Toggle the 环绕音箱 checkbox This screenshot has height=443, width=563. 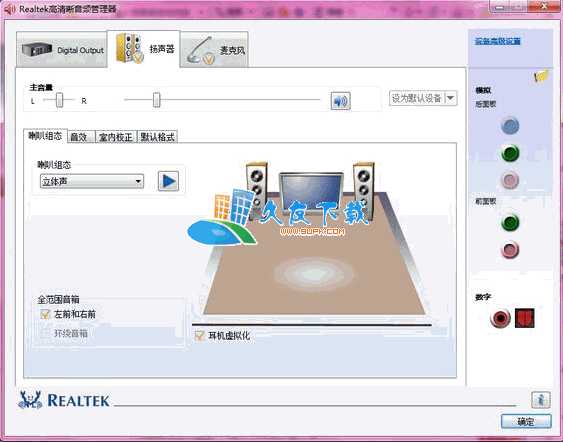pyautogui.click(x=45, y=333)
